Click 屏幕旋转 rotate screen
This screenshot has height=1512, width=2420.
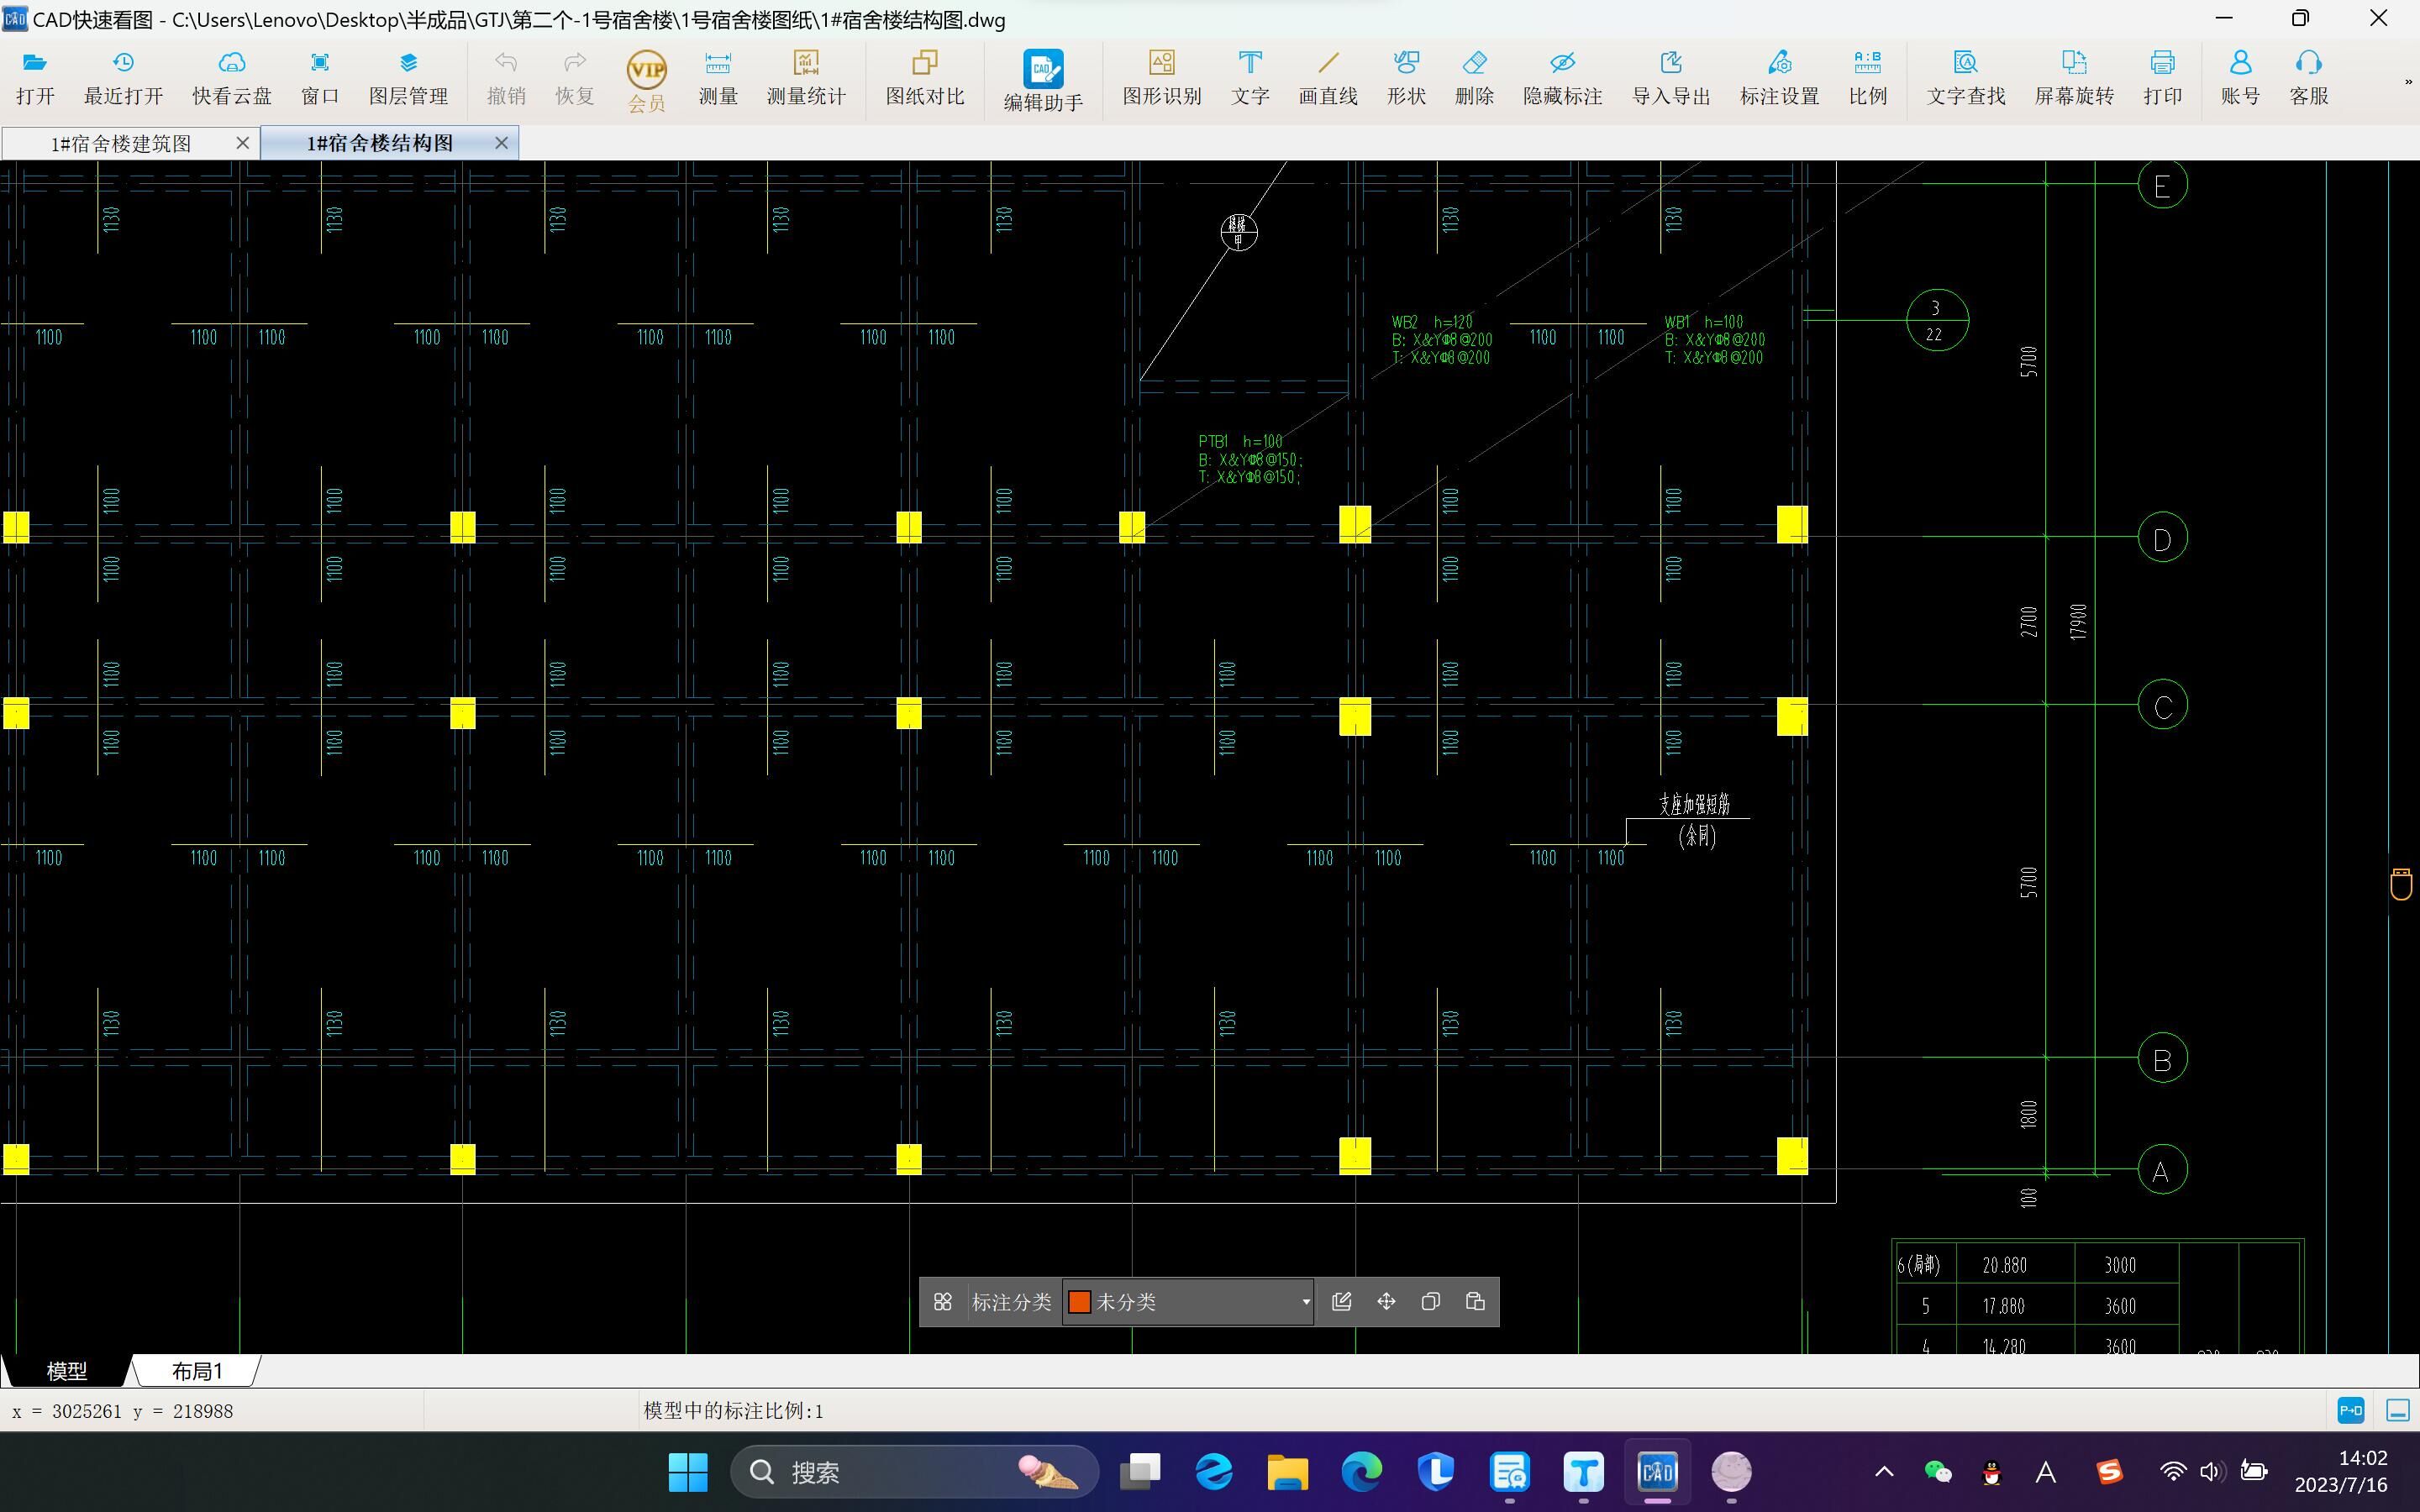coord(2075,78)
